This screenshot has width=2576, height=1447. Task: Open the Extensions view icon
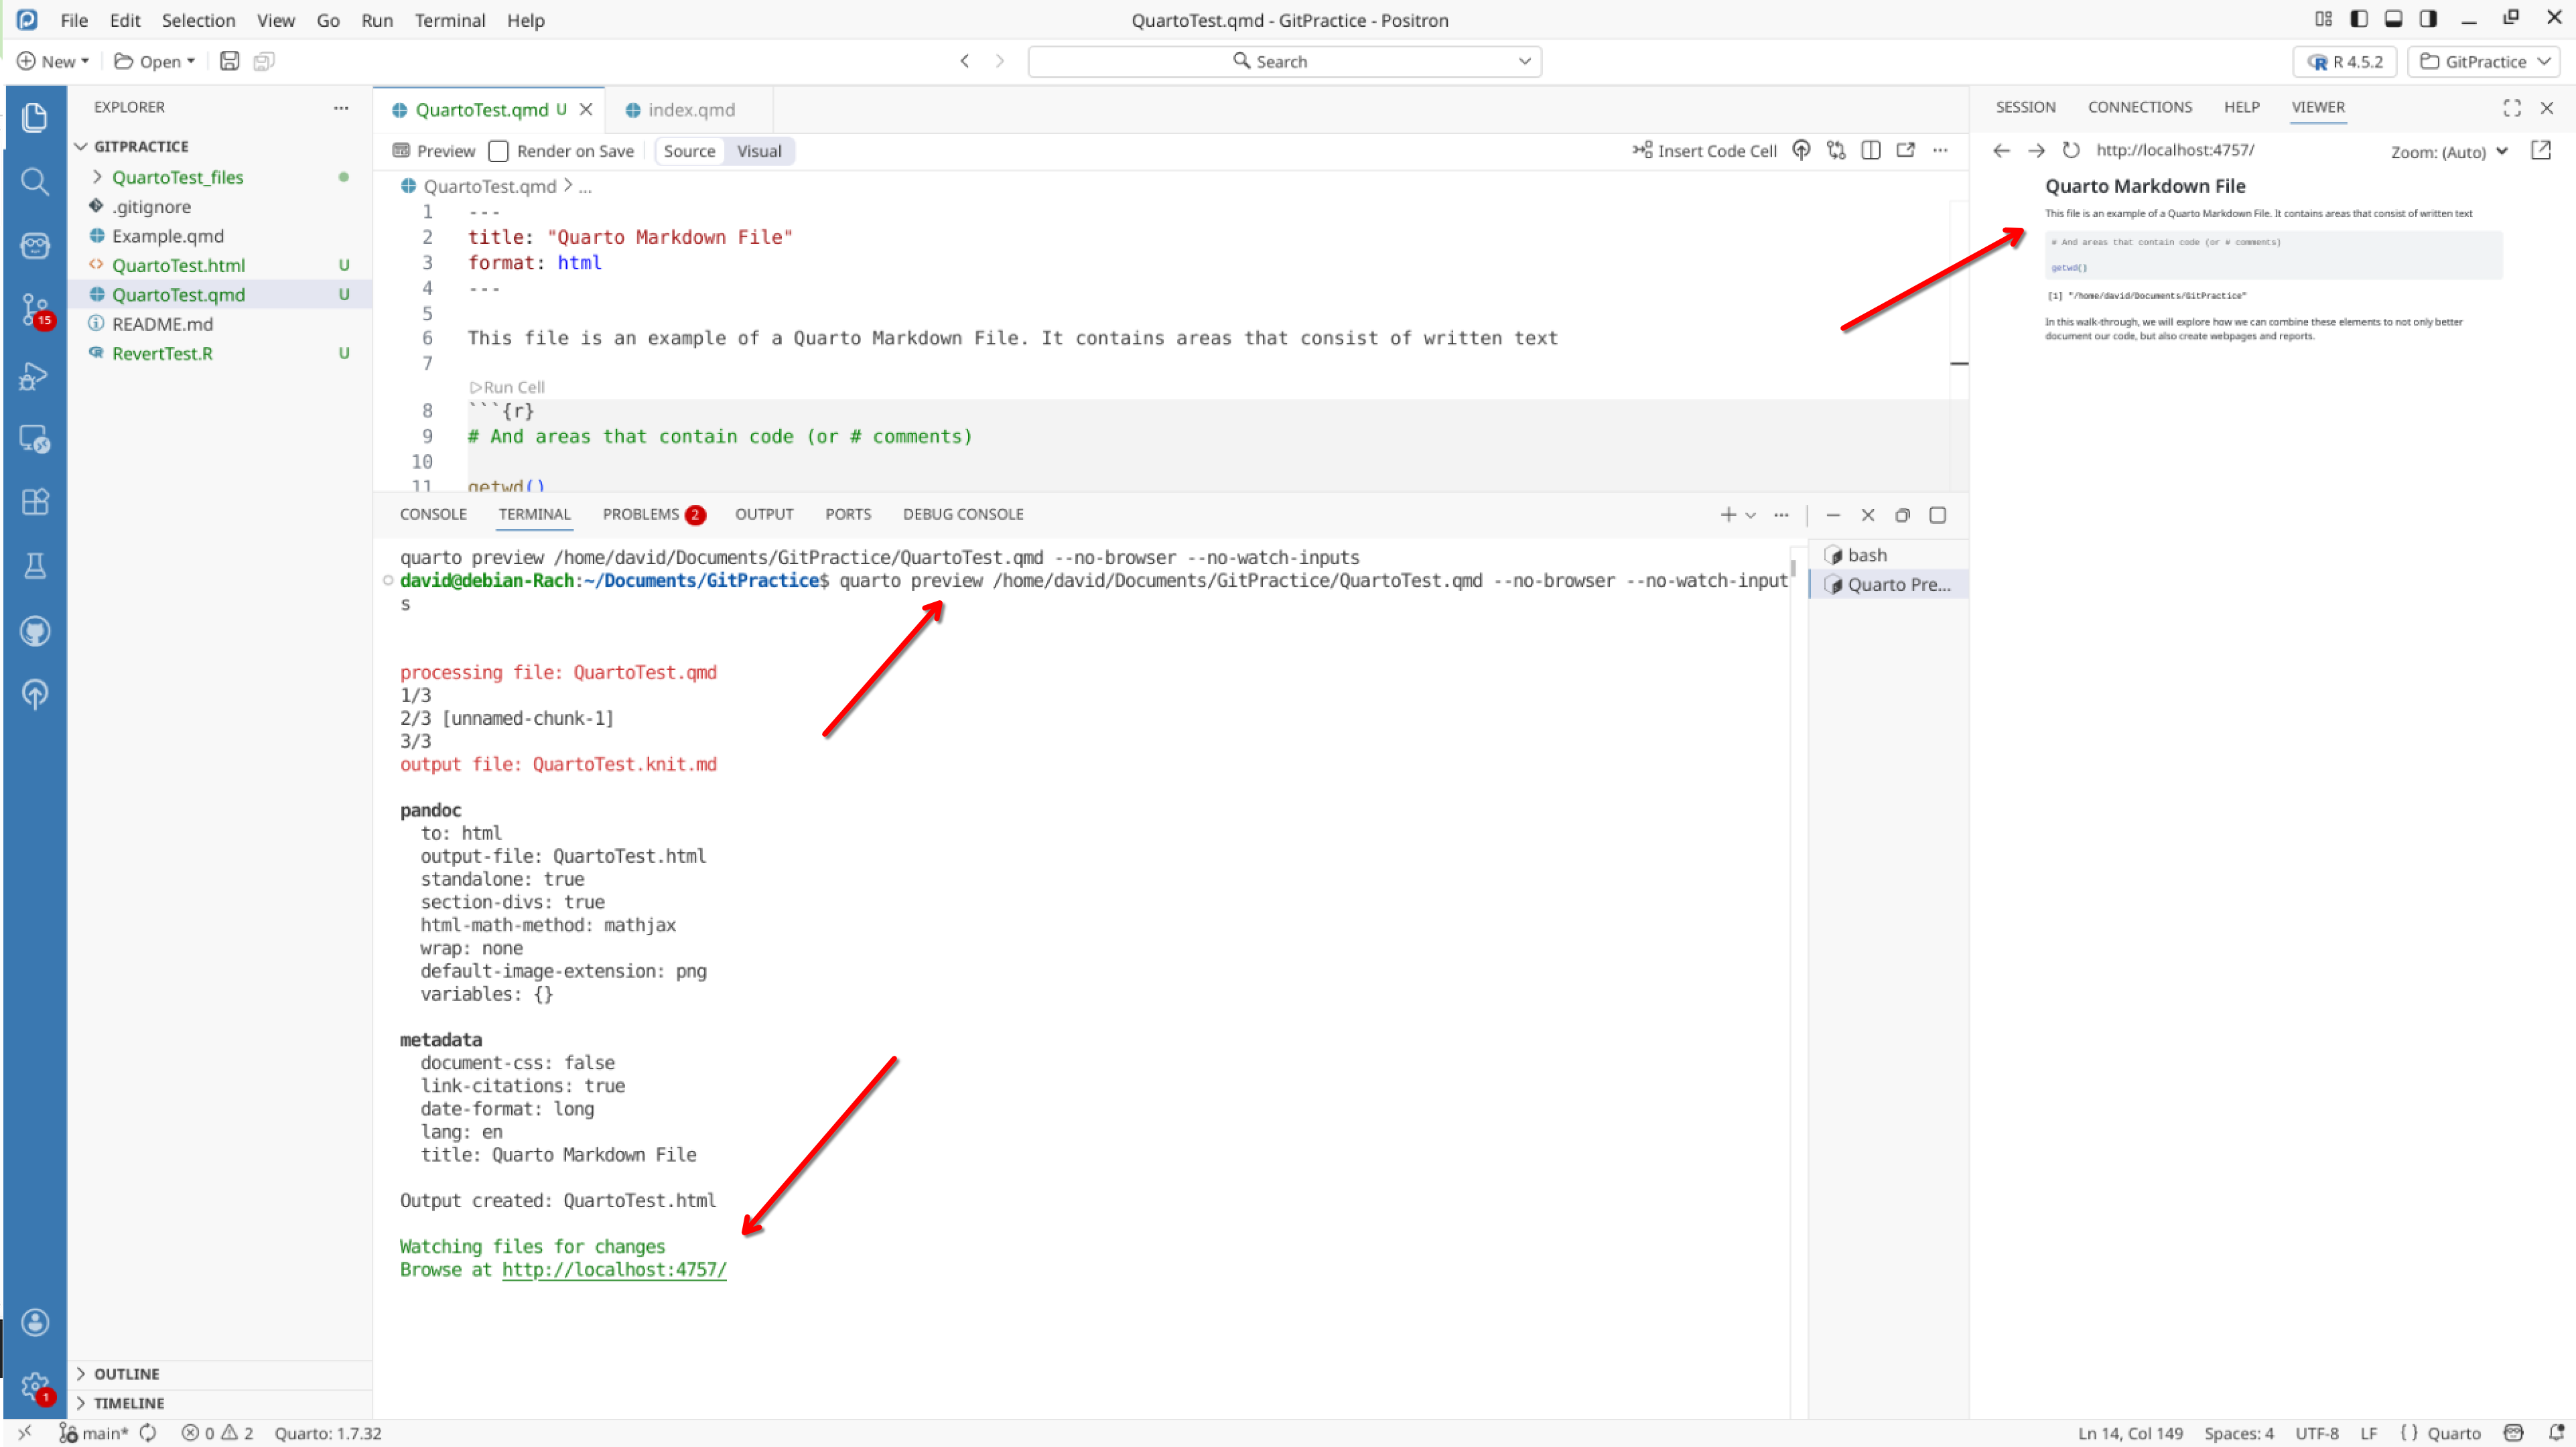pos(34,502)
